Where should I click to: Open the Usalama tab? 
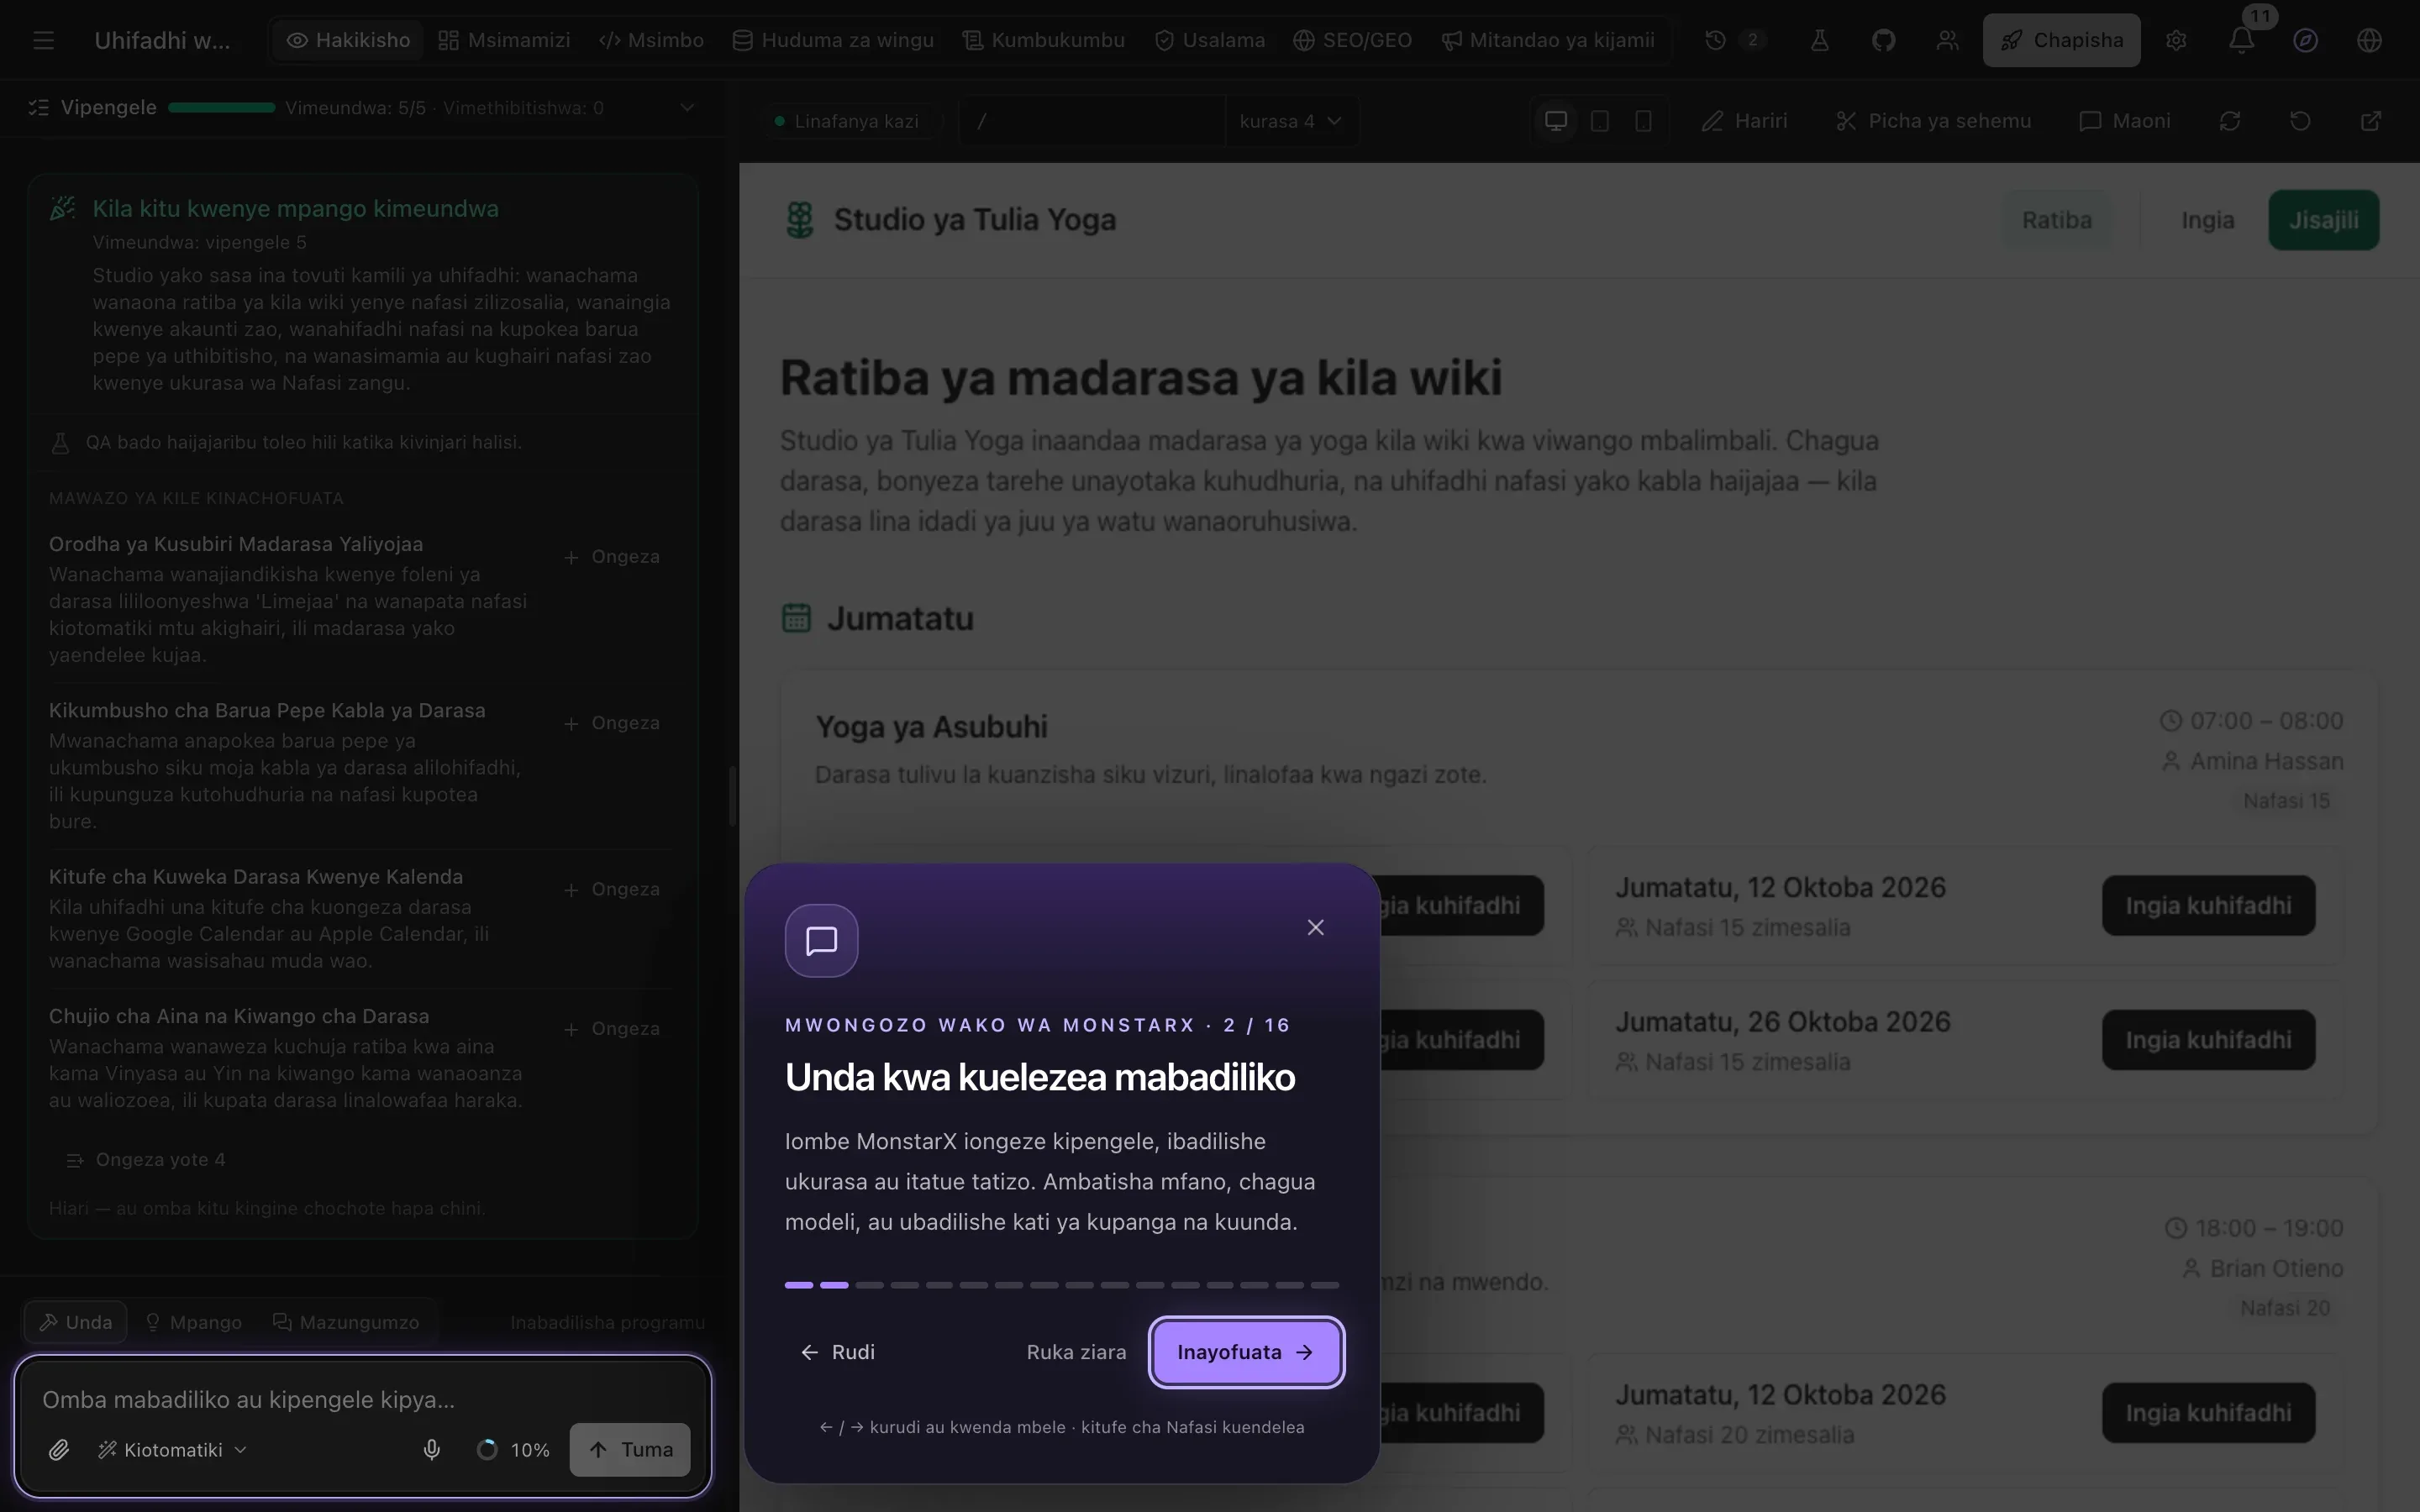coord(1210,40)
